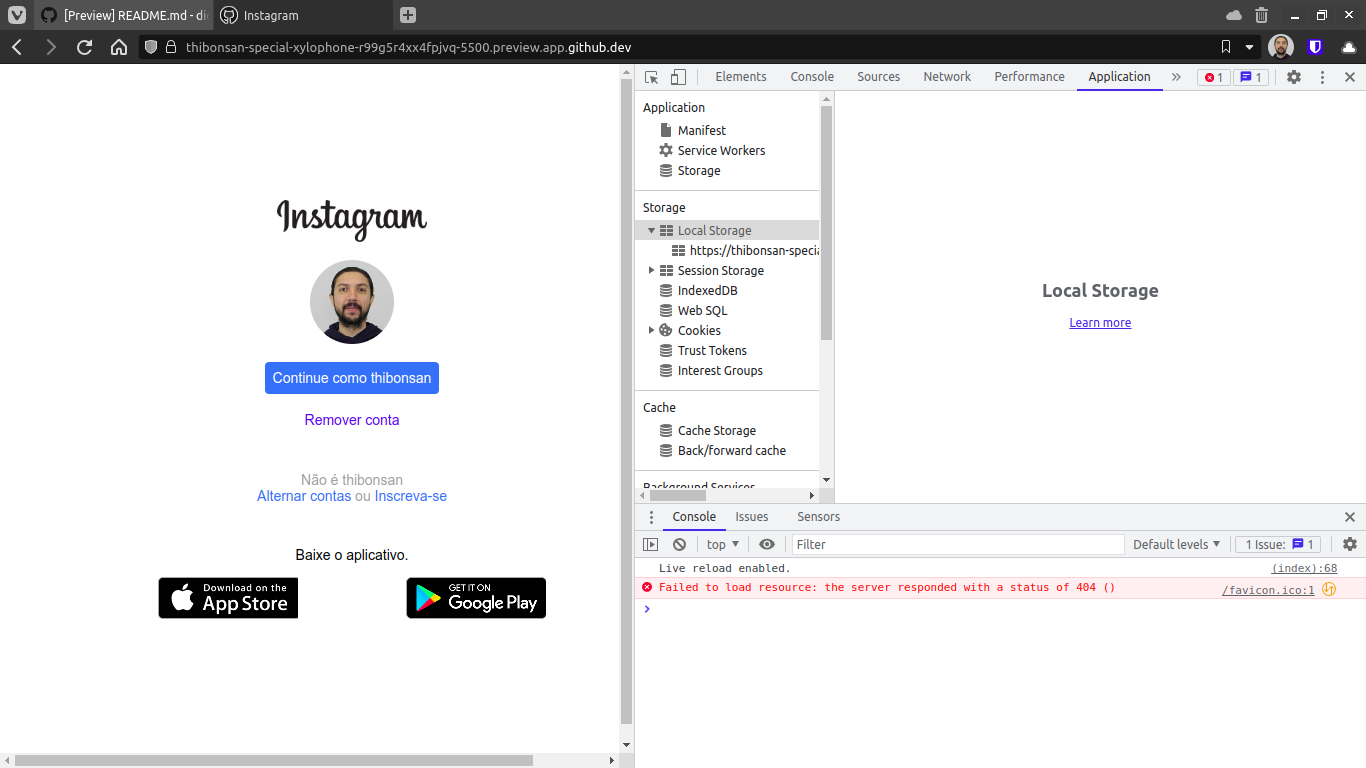Viewport: 1366px width, 768px height.
Task: Select Cache Storage in the Cache section
Action: coord(717,430)
